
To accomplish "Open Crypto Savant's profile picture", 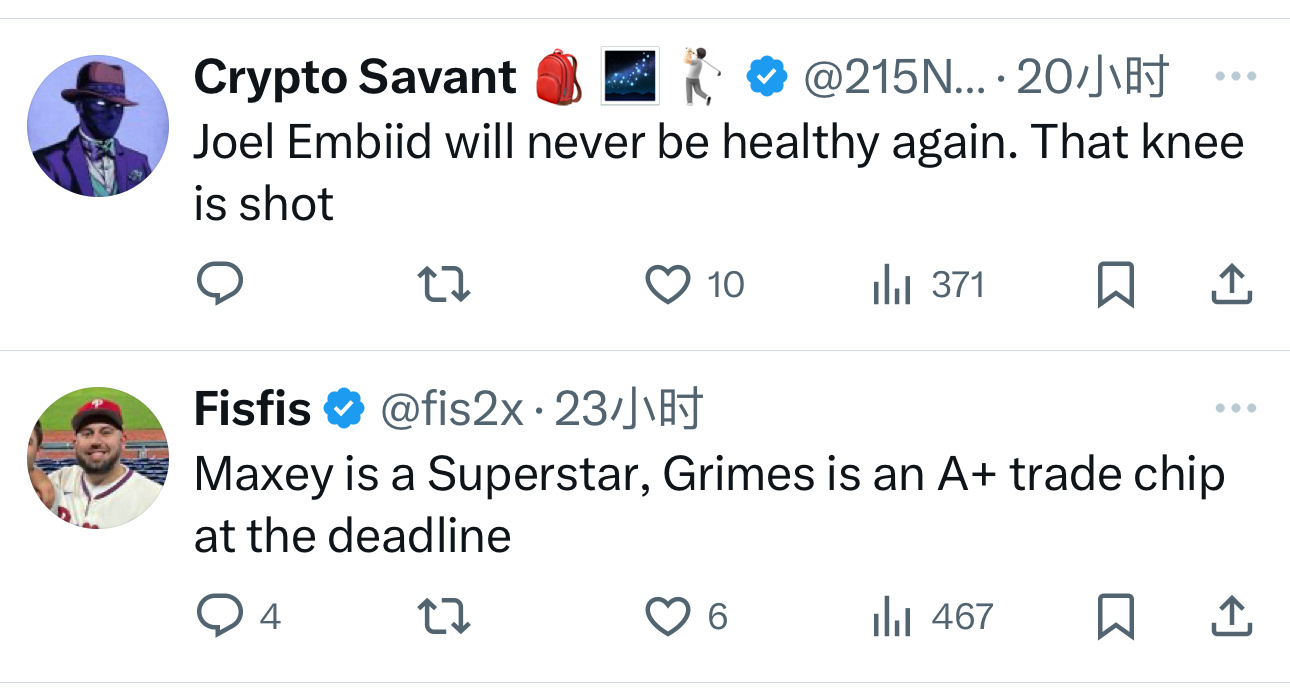I will pyautogui.click(x=98, y=125).
